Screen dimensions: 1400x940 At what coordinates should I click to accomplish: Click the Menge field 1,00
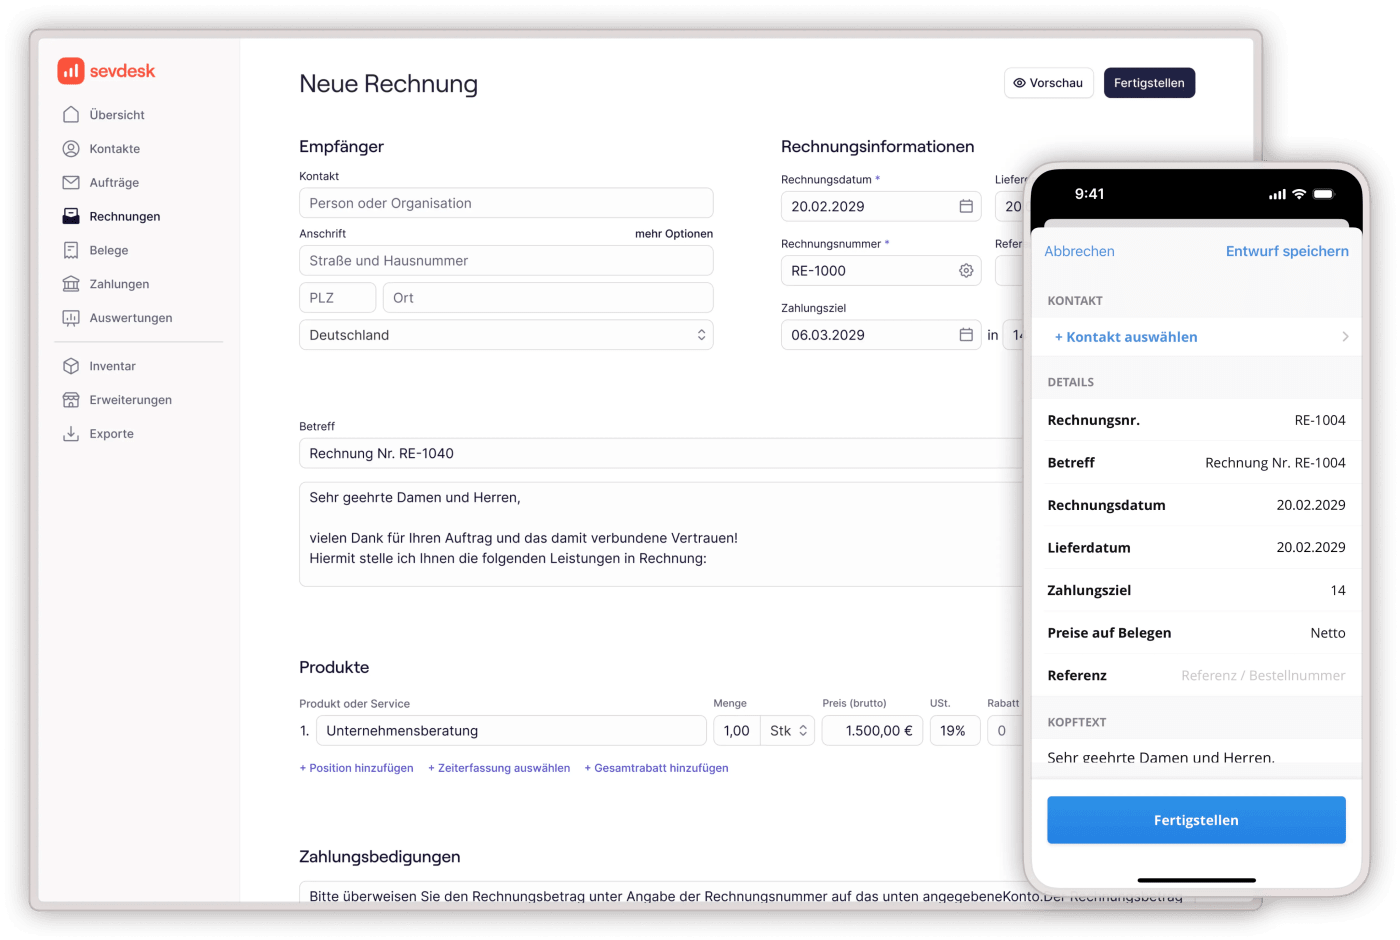pos(737,731)
